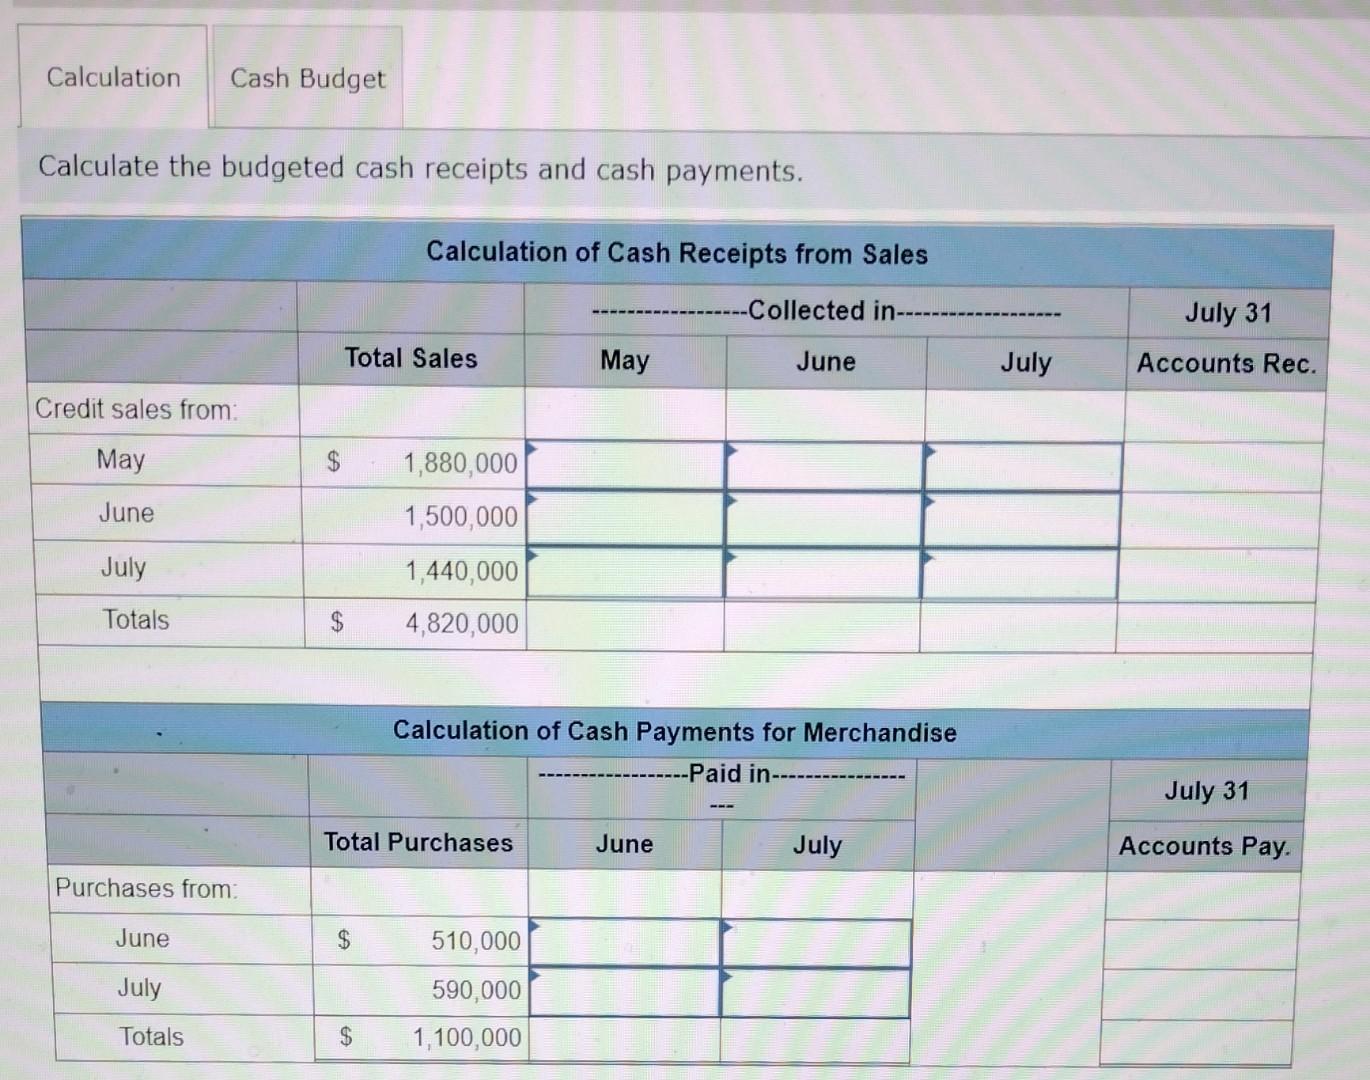
Task: Click the Calculation of Cash Payments title
Action: (675, 732)
